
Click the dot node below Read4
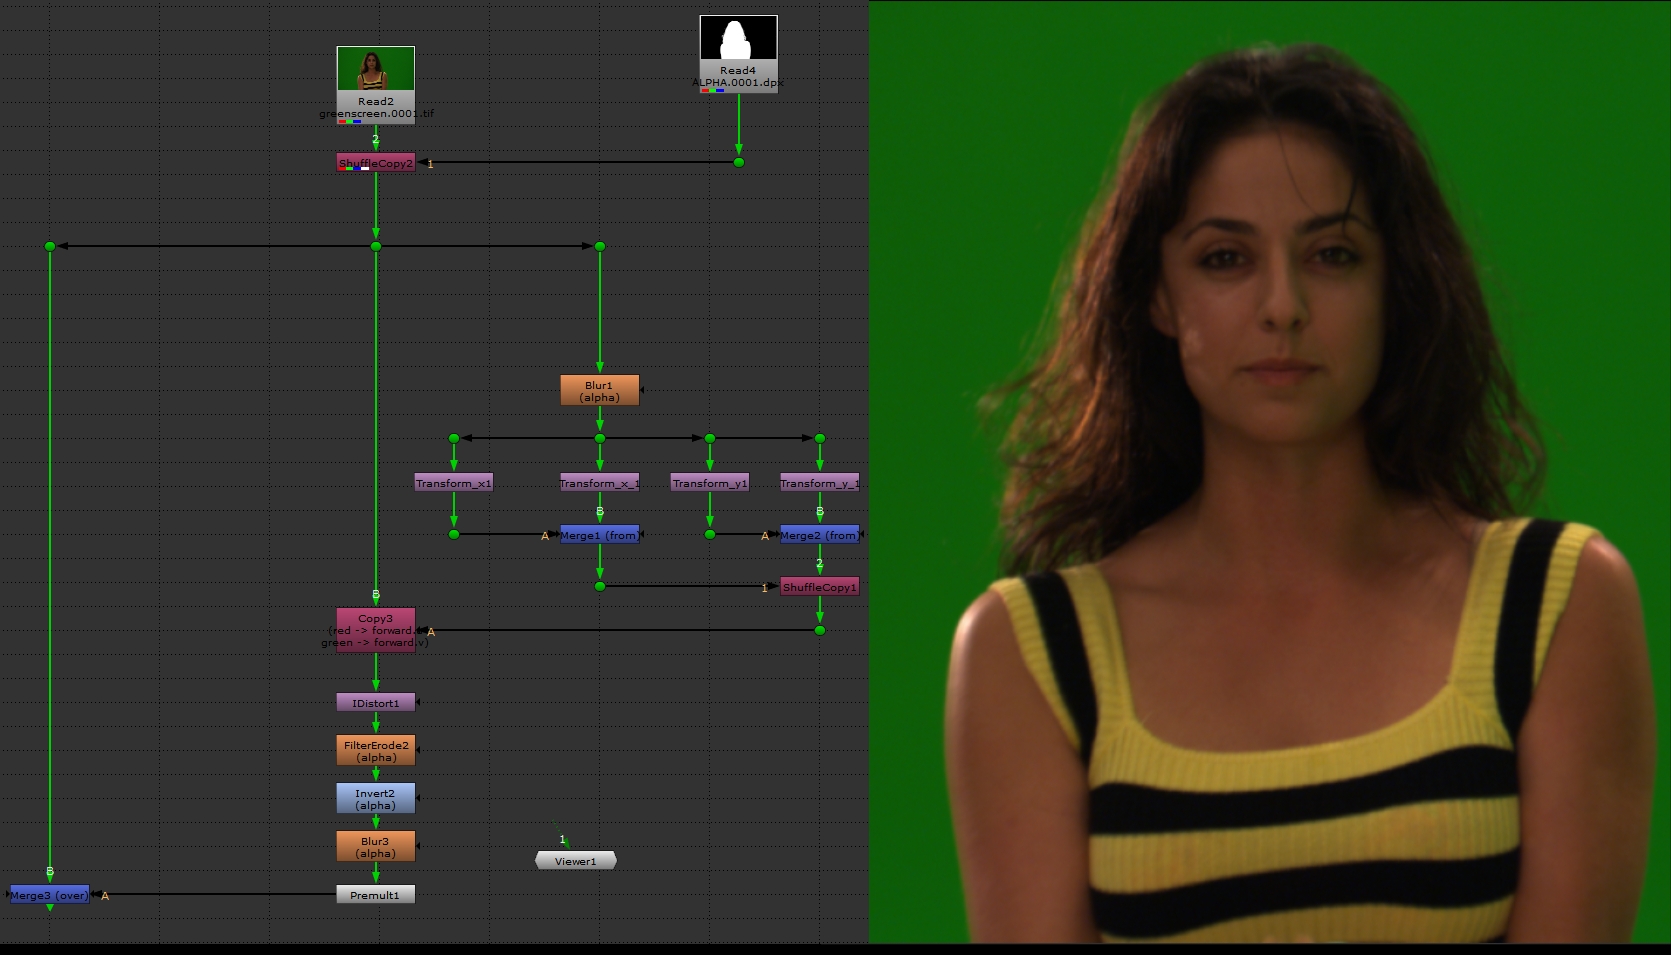pos(739,162)
